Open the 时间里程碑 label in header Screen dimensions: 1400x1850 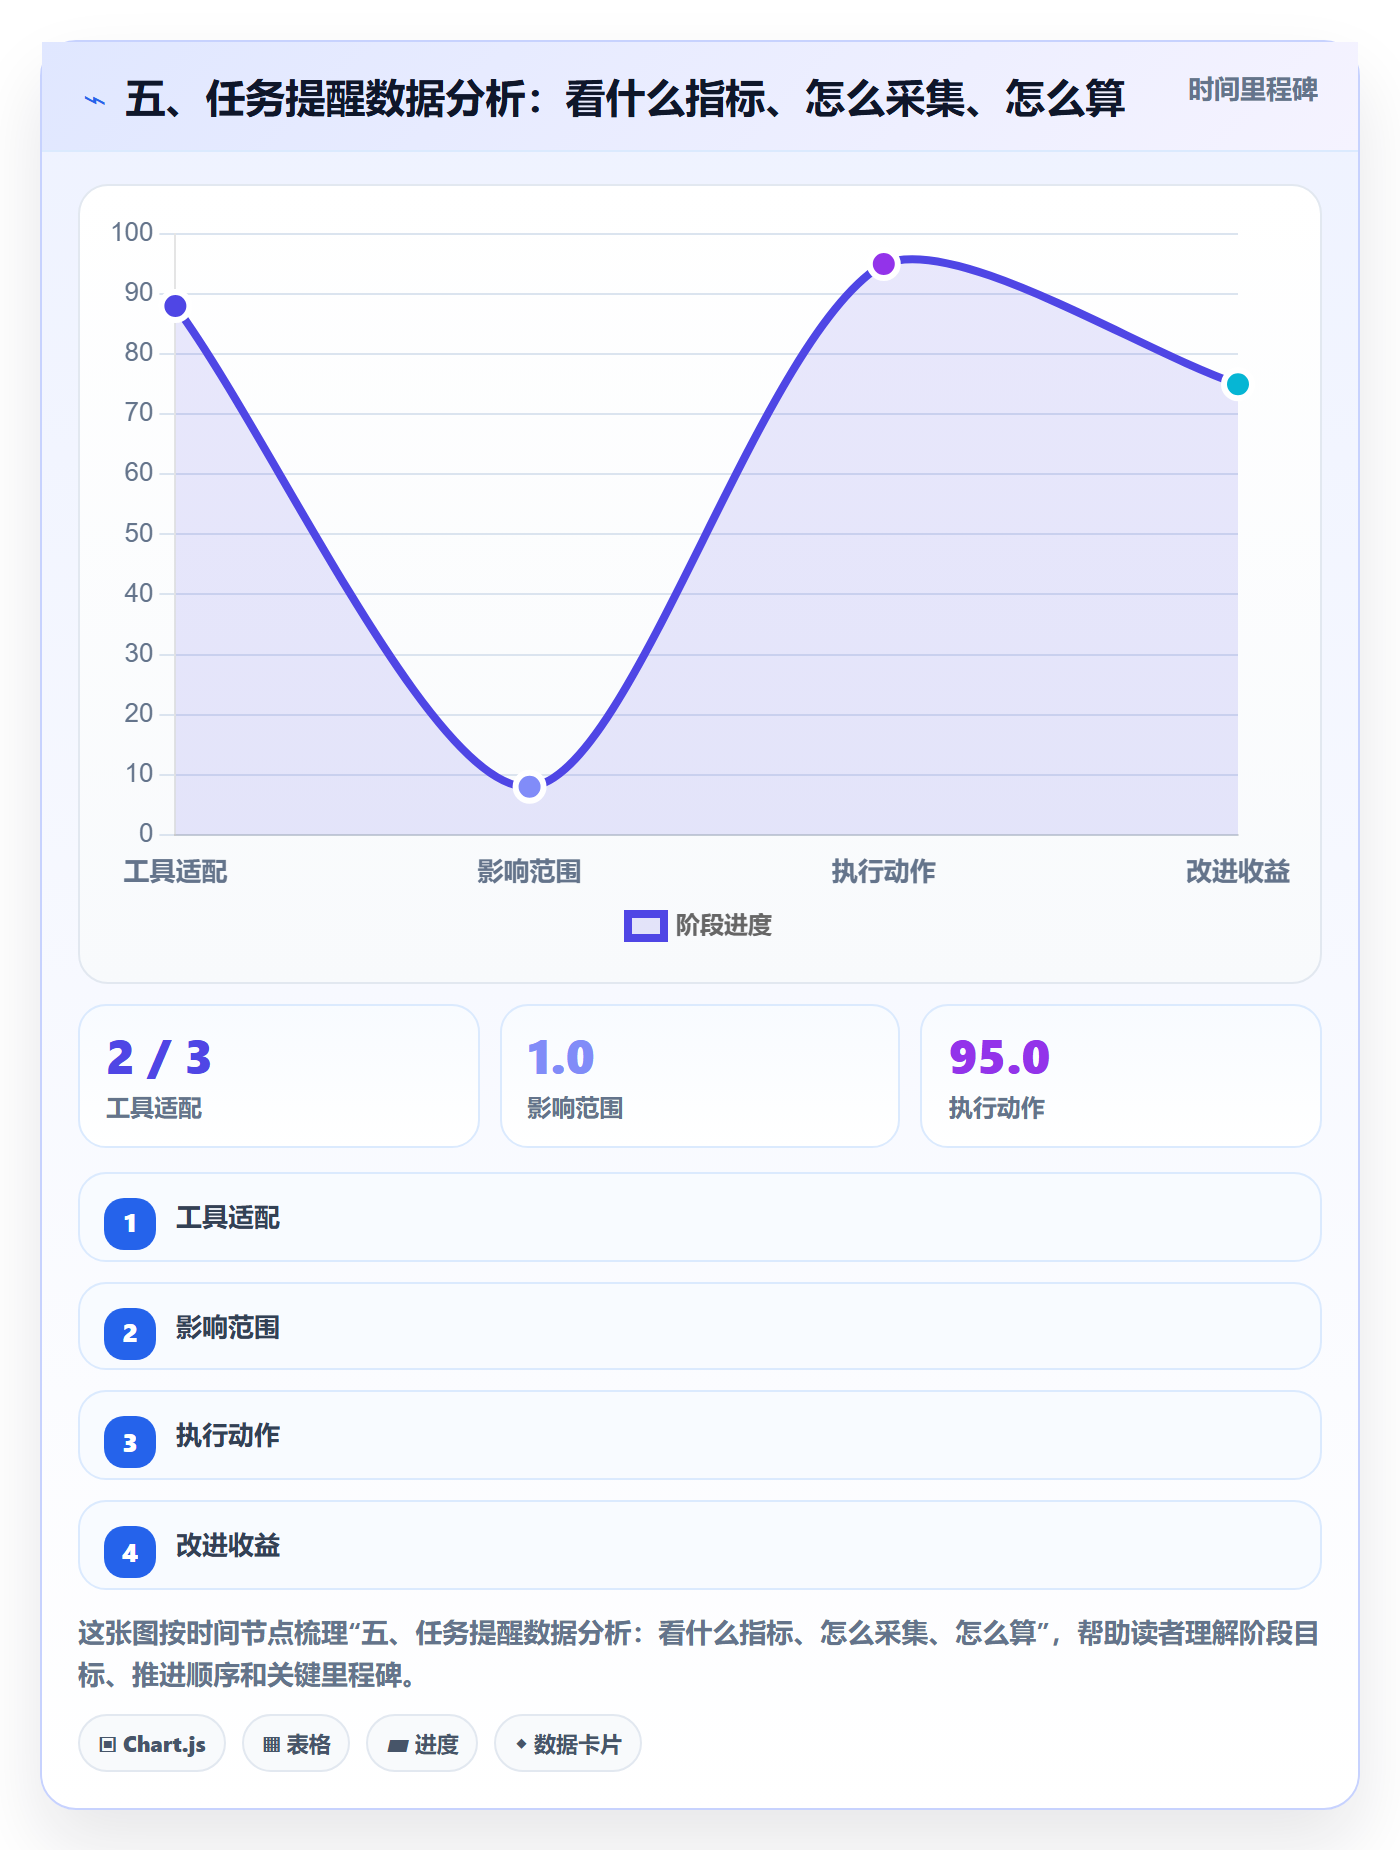click(1253, 90)
